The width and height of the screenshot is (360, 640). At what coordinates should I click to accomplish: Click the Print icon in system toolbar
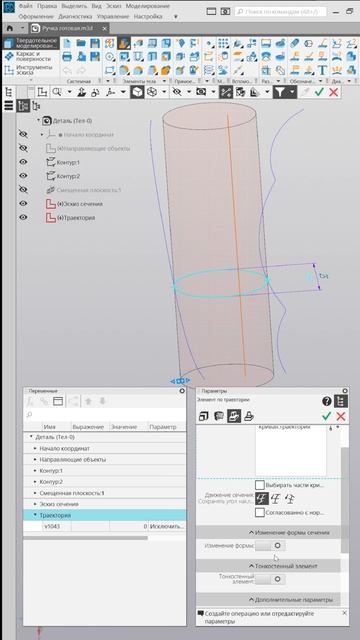point(67,57)
